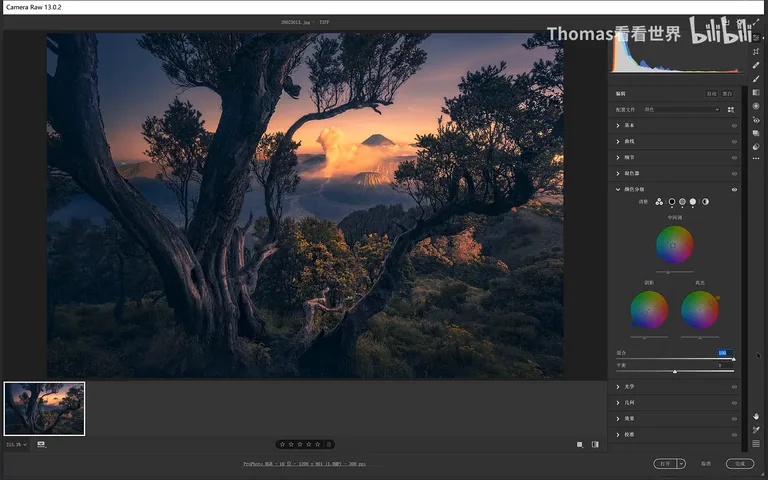Click the single view mode icon
This screenshot has width=768, height=480.
pos(580,444)
